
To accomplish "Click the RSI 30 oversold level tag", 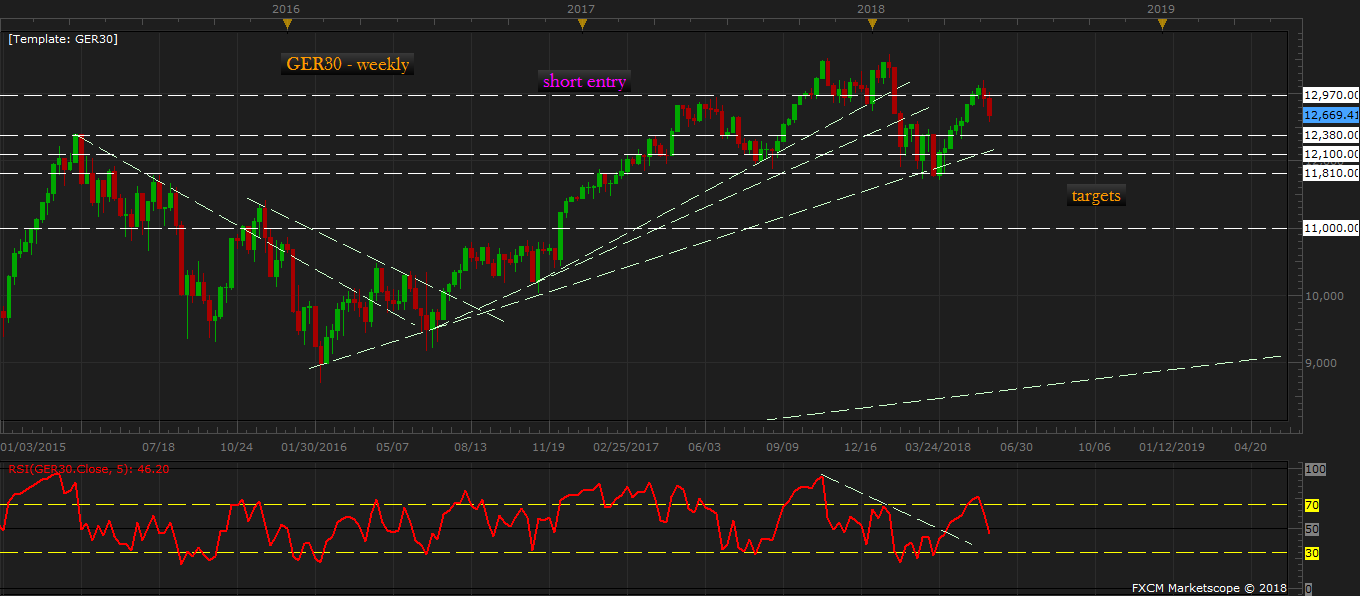I will (x=1313, y=553).
